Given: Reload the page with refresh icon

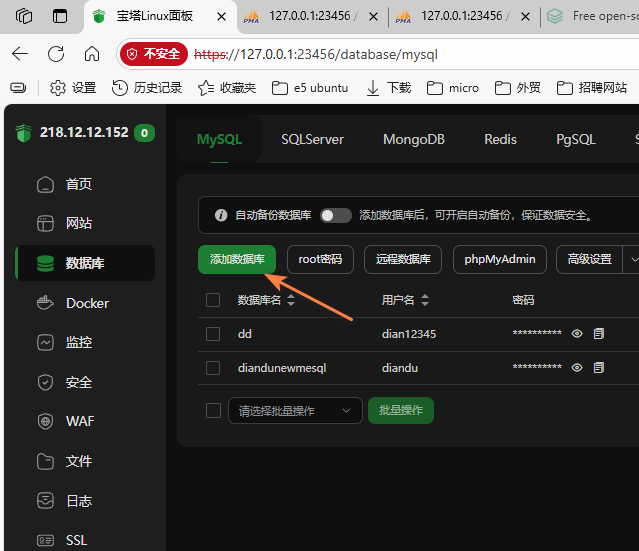Looking at the screenshot, I should [56, 54].
